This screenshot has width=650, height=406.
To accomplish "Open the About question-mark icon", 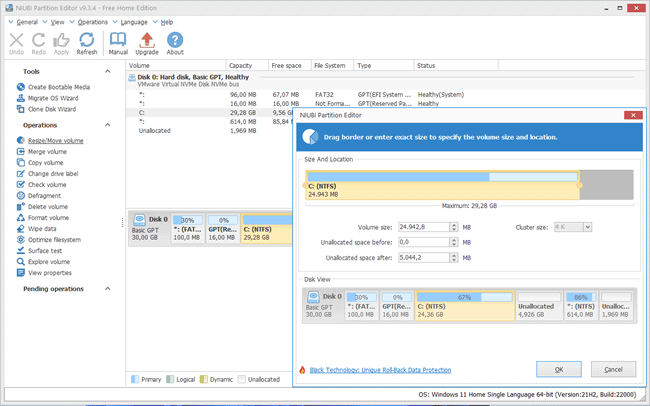I will [x=175, y=44].
